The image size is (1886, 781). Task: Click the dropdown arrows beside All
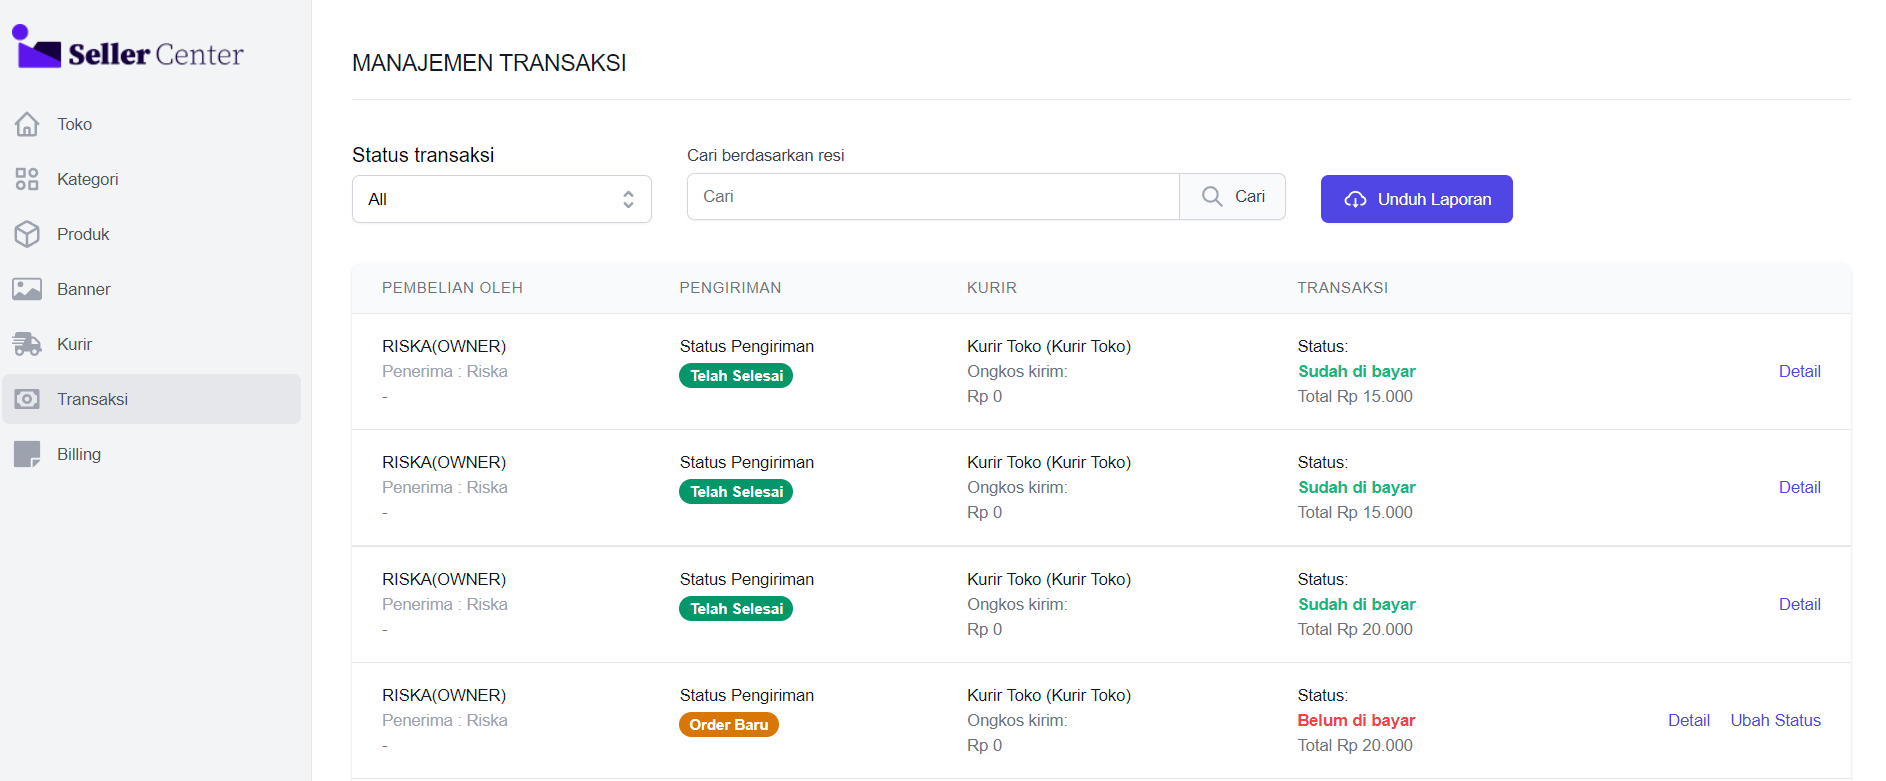pyautogui.click(x=628, y=199)
